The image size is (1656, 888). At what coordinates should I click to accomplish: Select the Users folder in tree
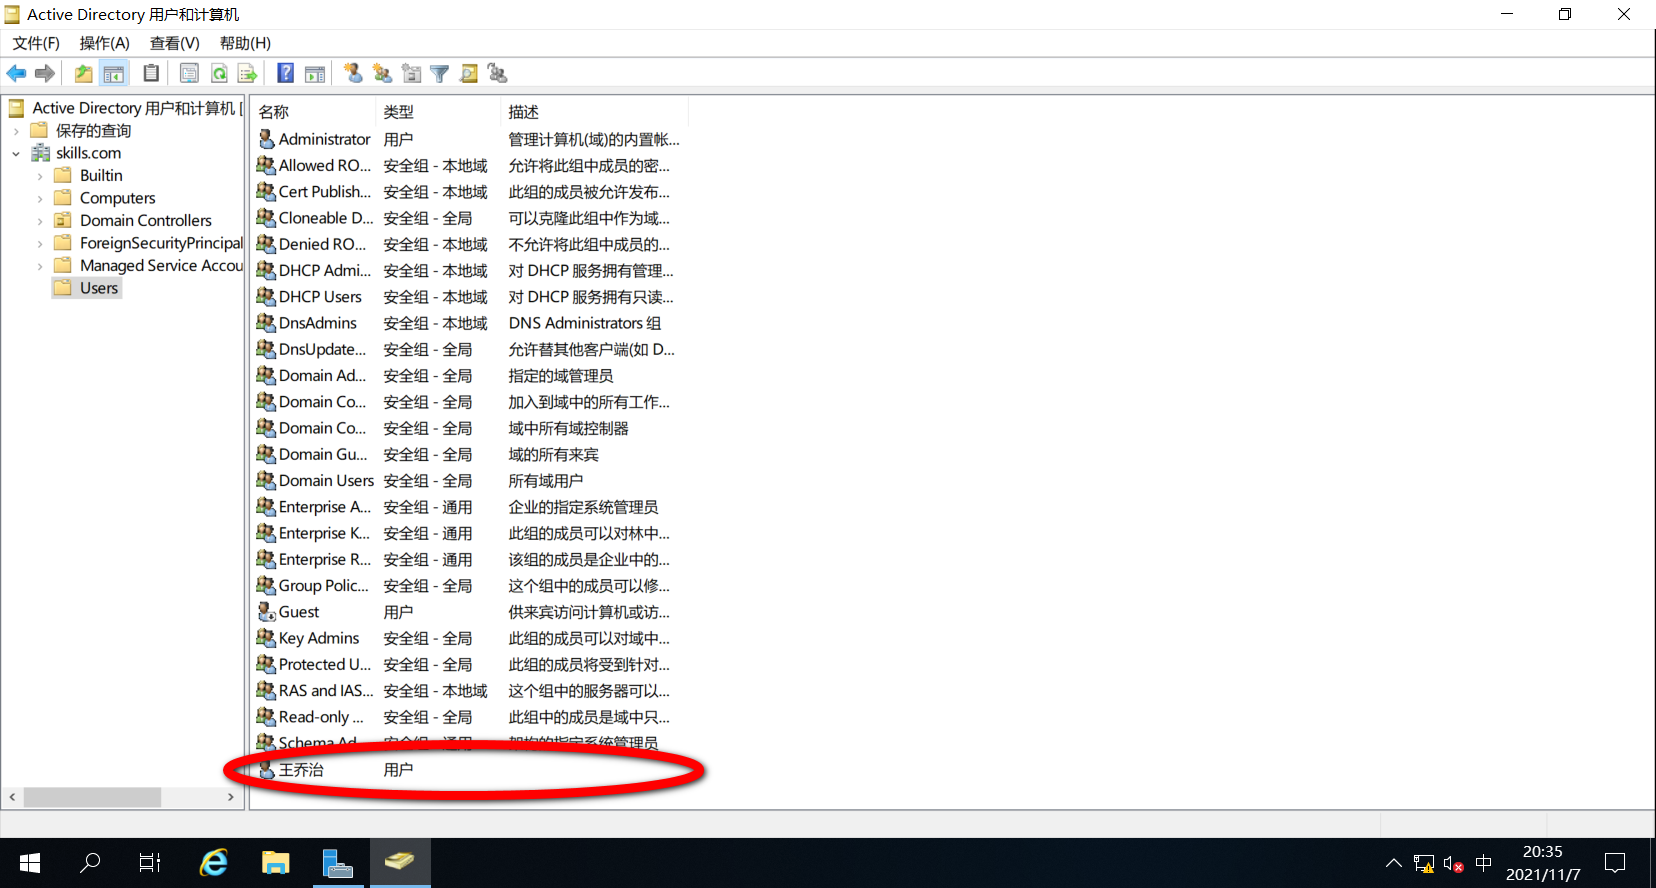[98, 288]
